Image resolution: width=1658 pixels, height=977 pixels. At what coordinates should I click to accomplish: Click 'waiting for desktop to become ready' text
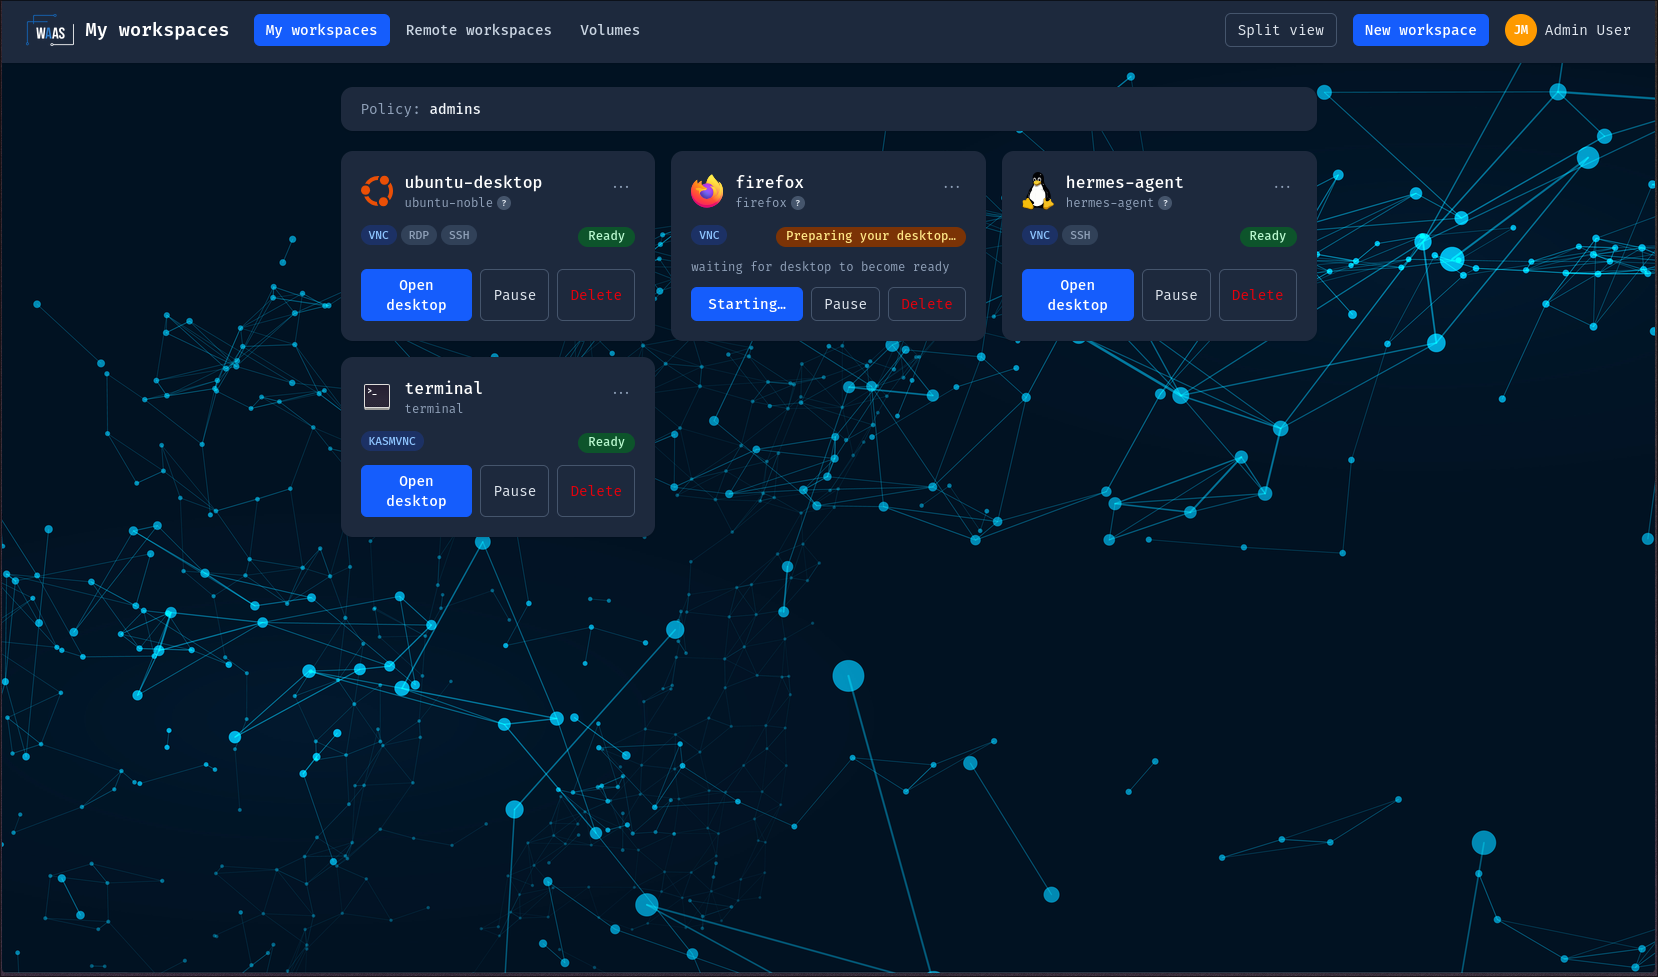pos(820,267)
